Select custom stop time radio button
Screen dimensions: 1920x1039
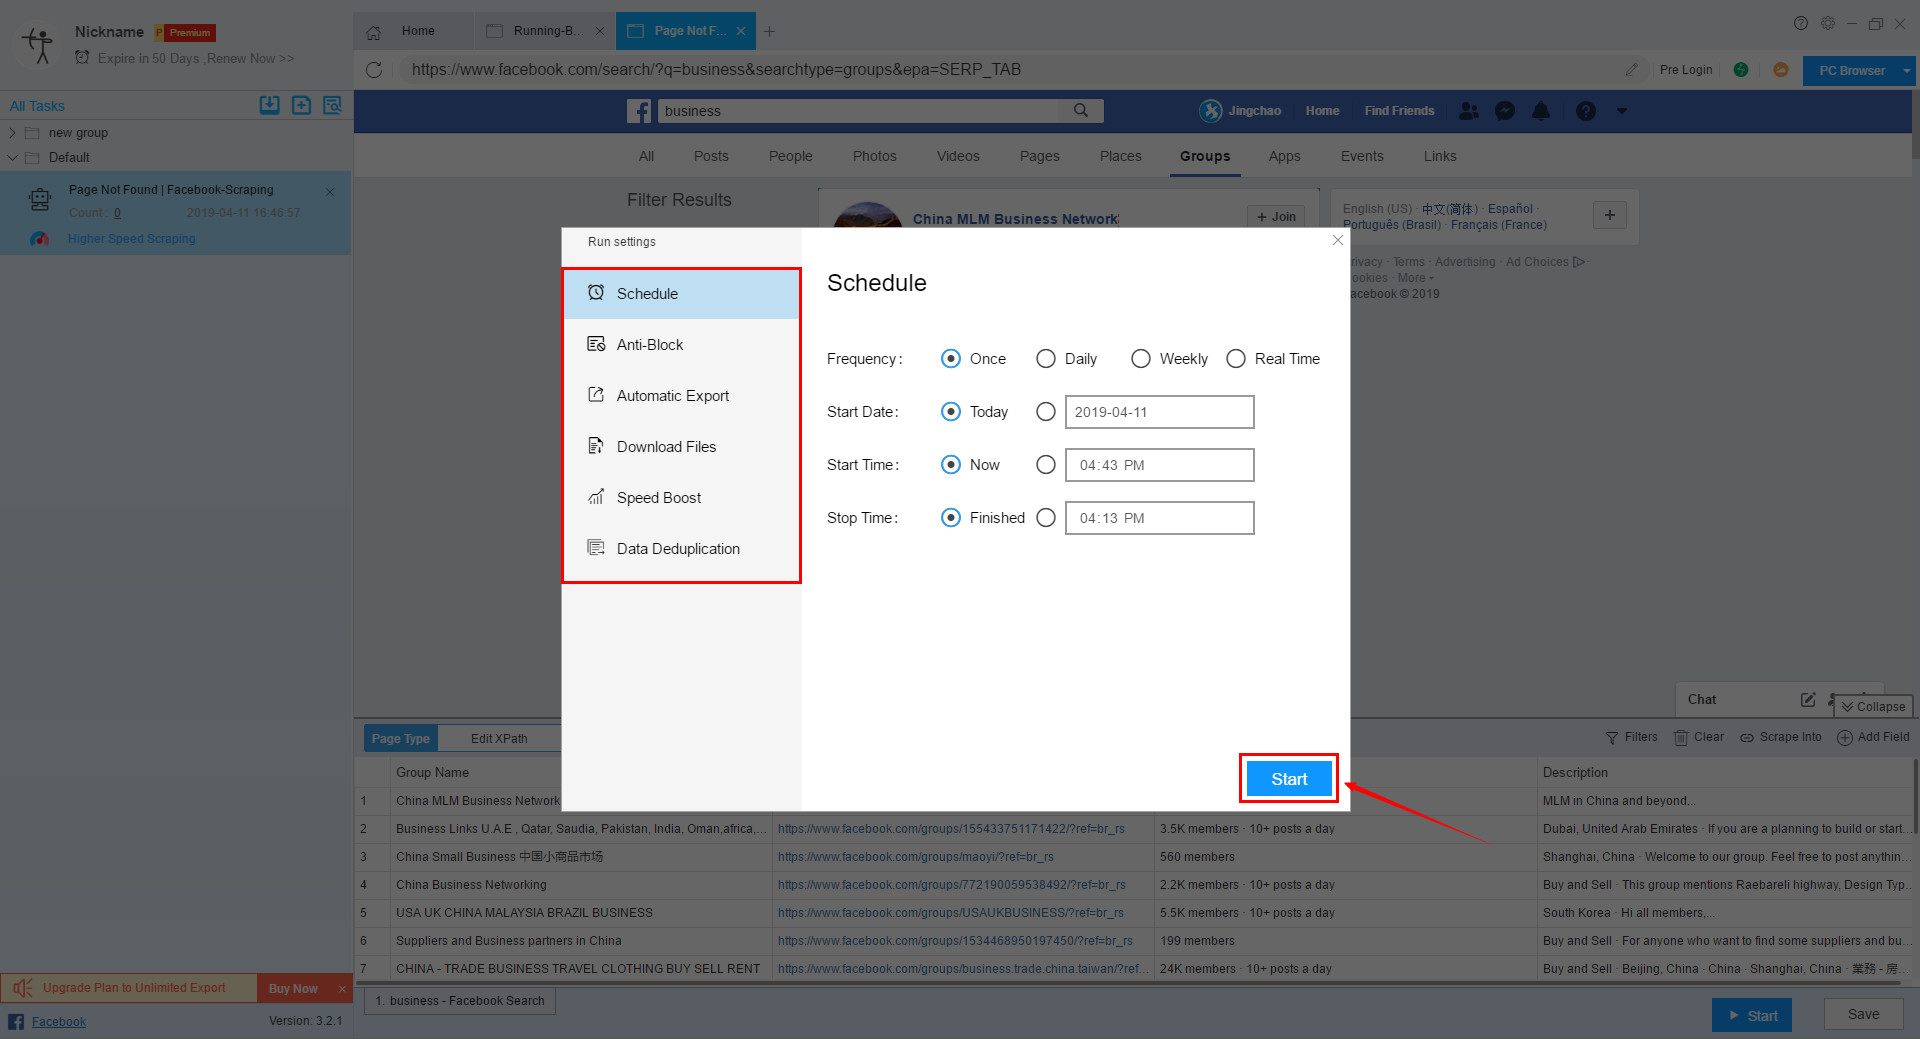1046,518
